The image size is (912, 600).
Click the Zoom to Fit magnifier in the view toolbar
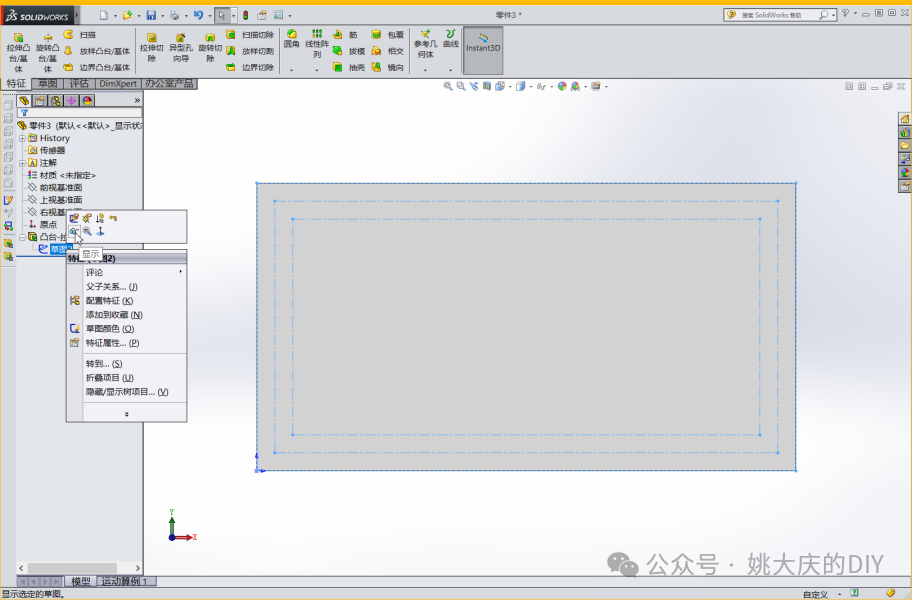click(x=448, y=87)
